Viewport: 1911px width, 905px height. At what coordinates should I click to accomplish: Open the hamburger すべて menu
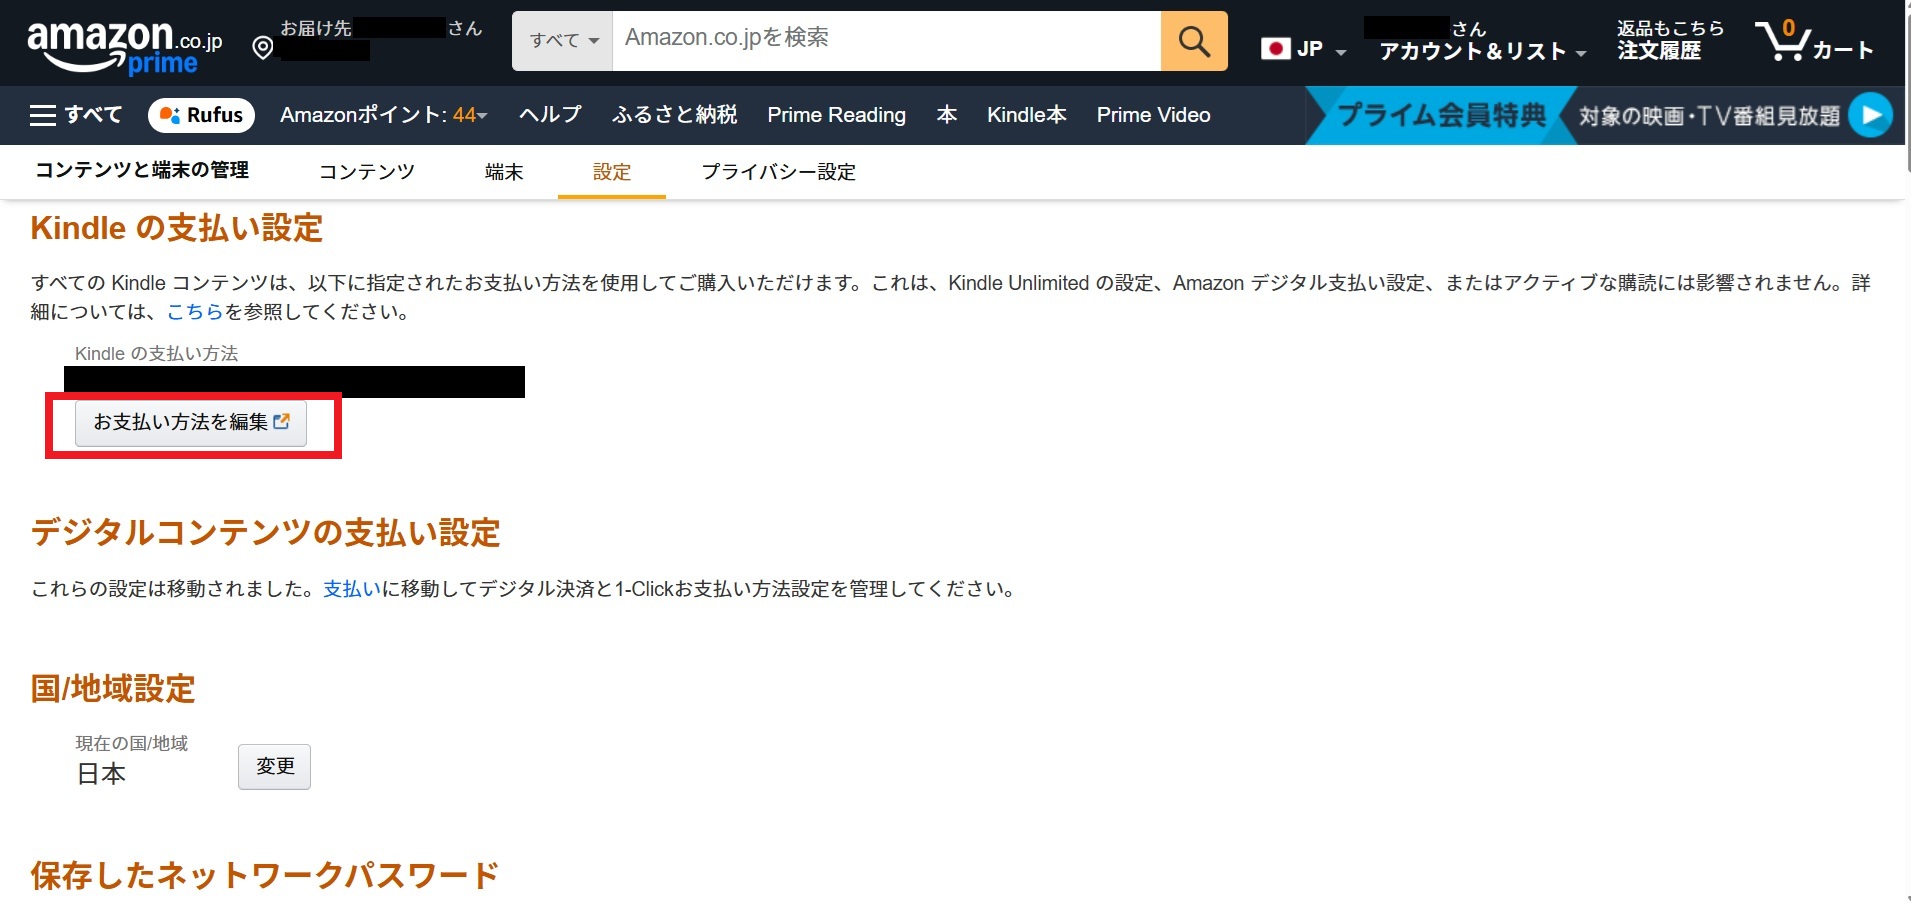(76, 115)
